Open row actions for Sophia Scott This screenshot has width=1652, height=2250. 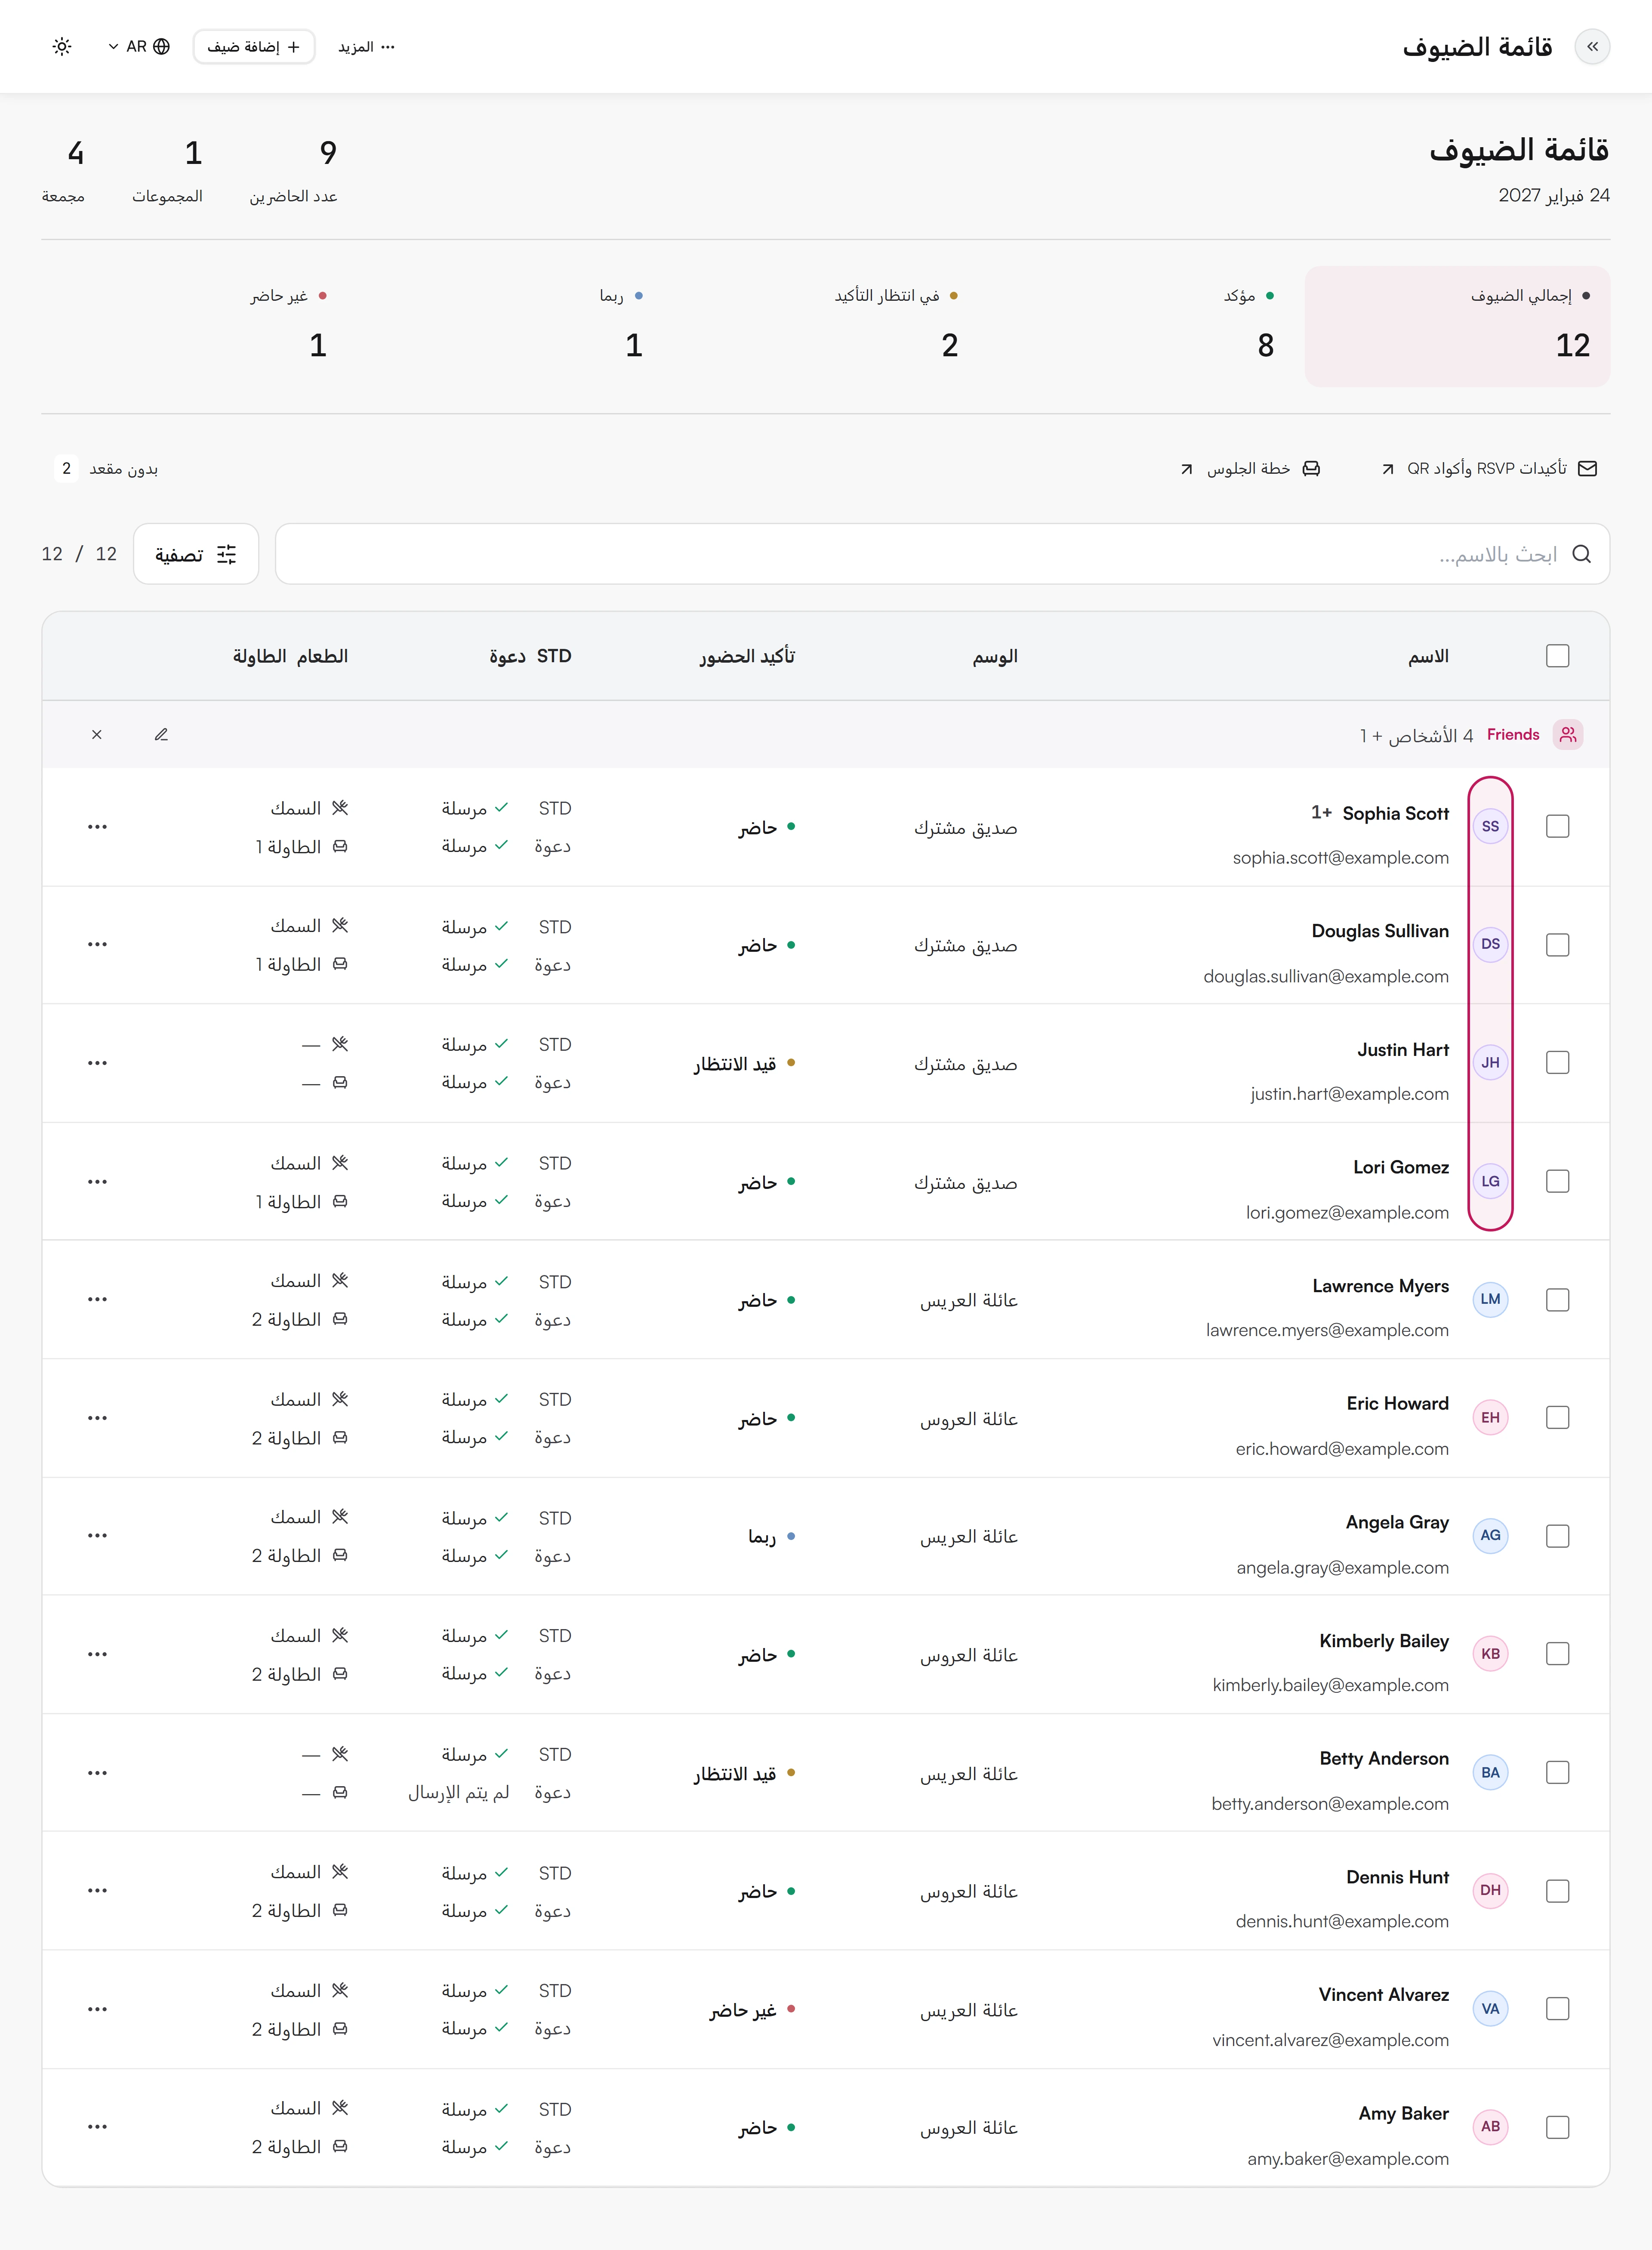97,827
